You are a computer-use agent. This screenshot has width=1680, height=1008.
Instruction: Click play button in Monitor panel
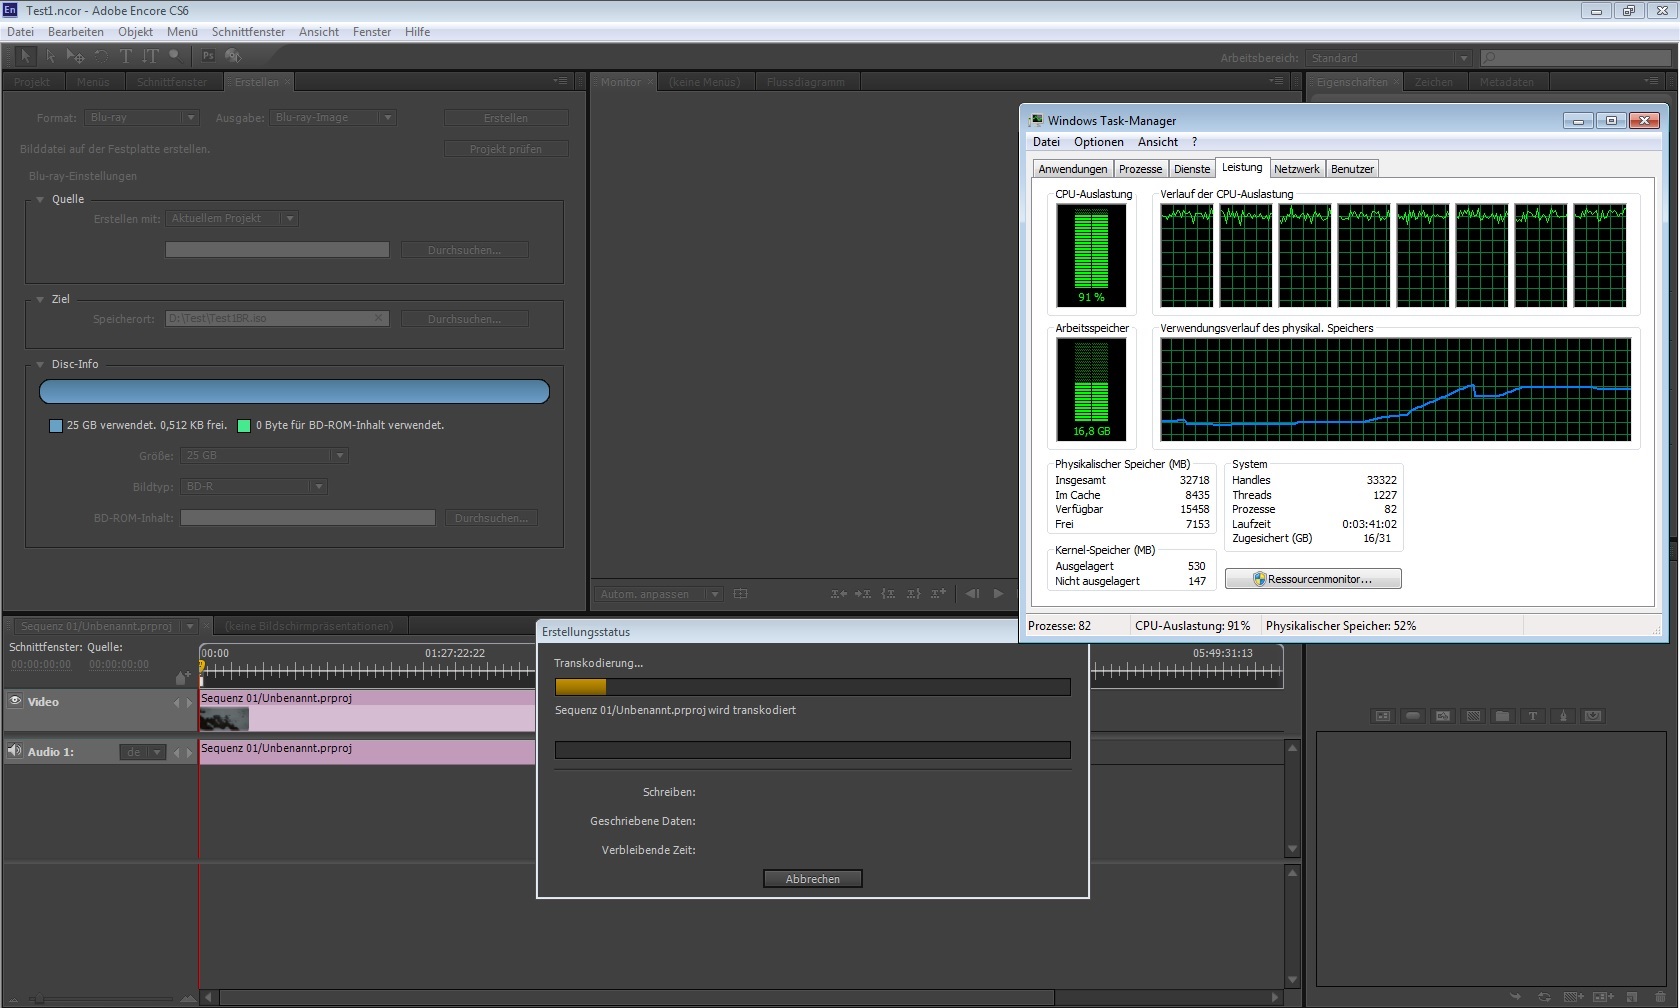[x=998, y=594]
